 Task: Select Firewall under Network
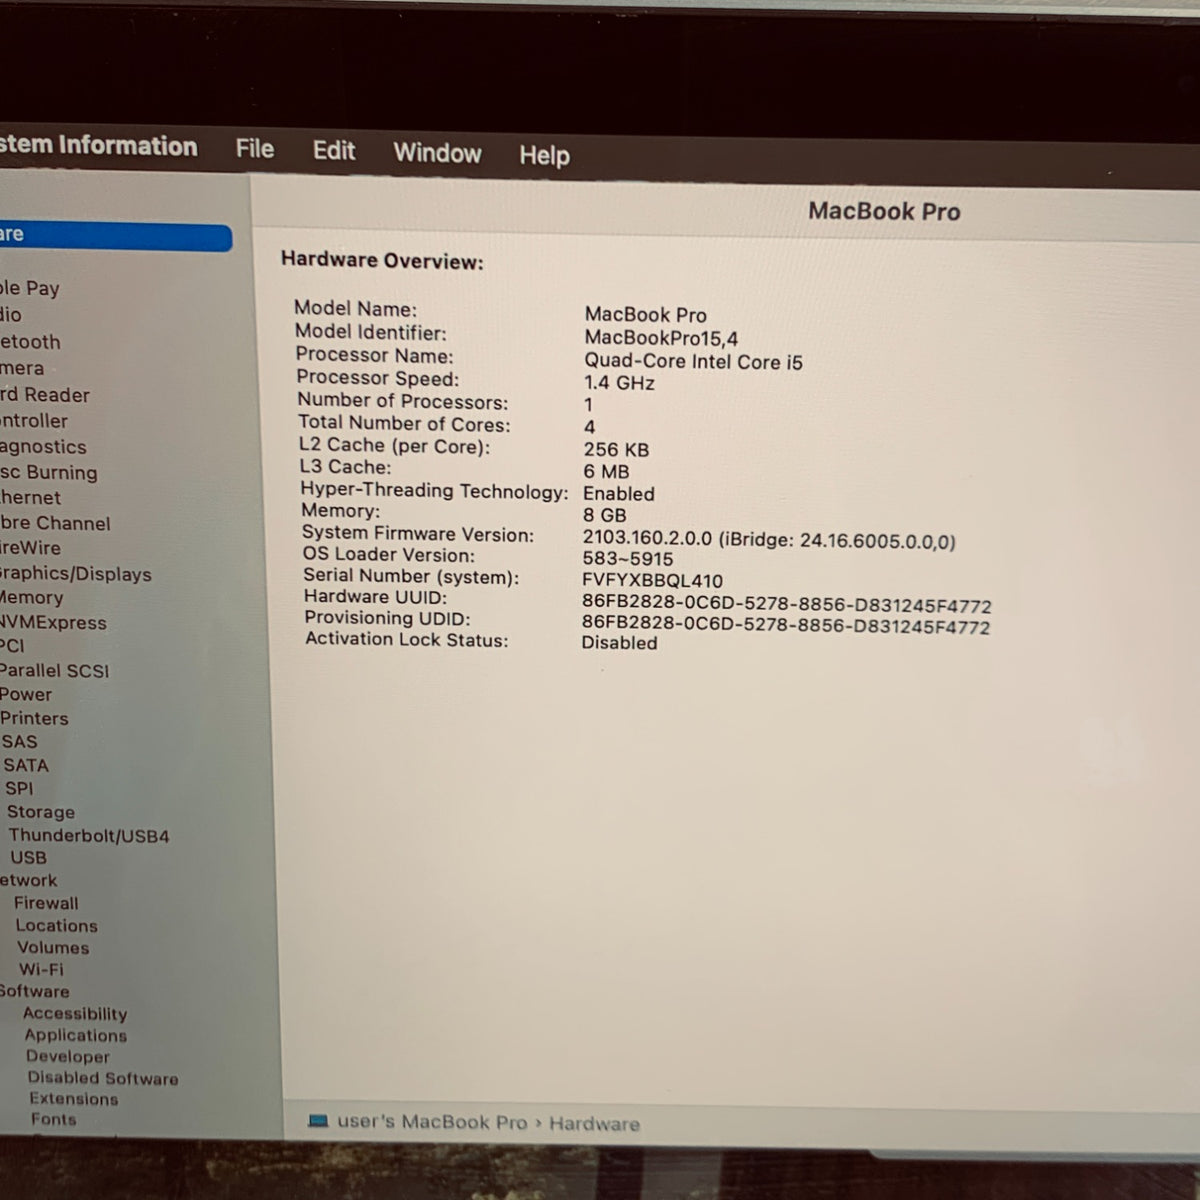pos(46,903)
